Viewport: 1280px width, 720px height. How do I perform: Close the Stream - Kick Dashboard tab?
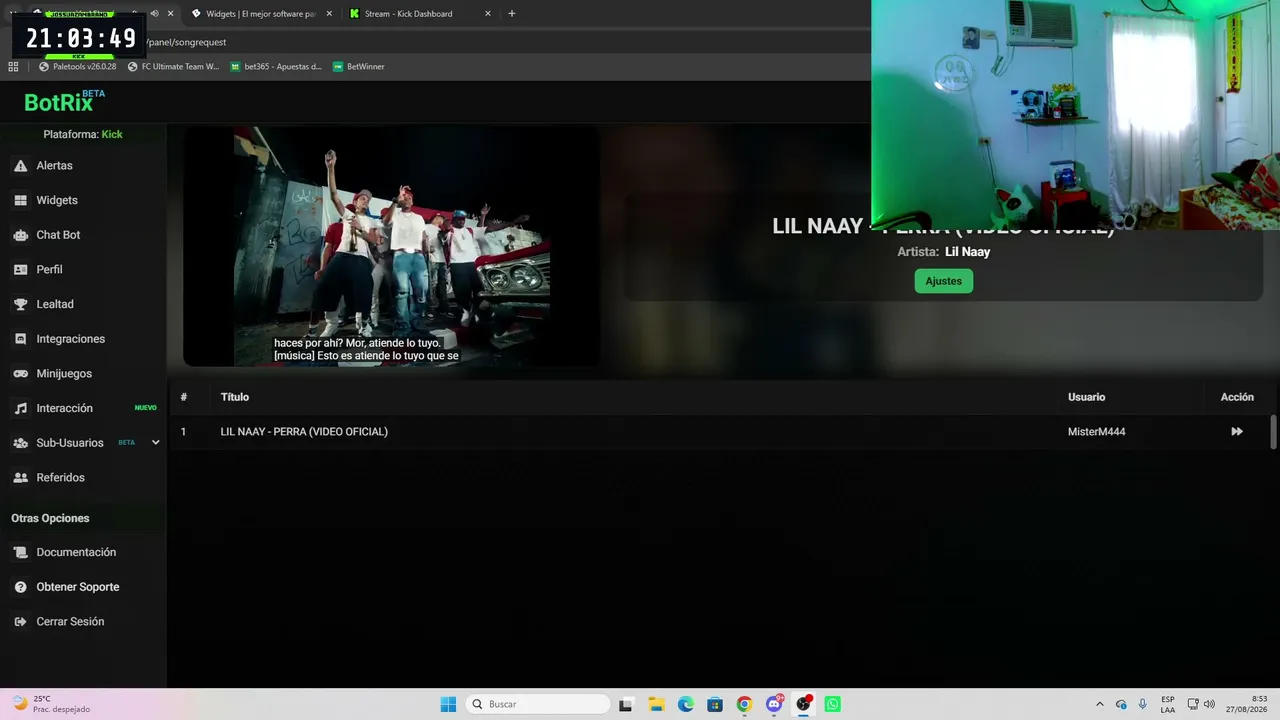(488, 14)
